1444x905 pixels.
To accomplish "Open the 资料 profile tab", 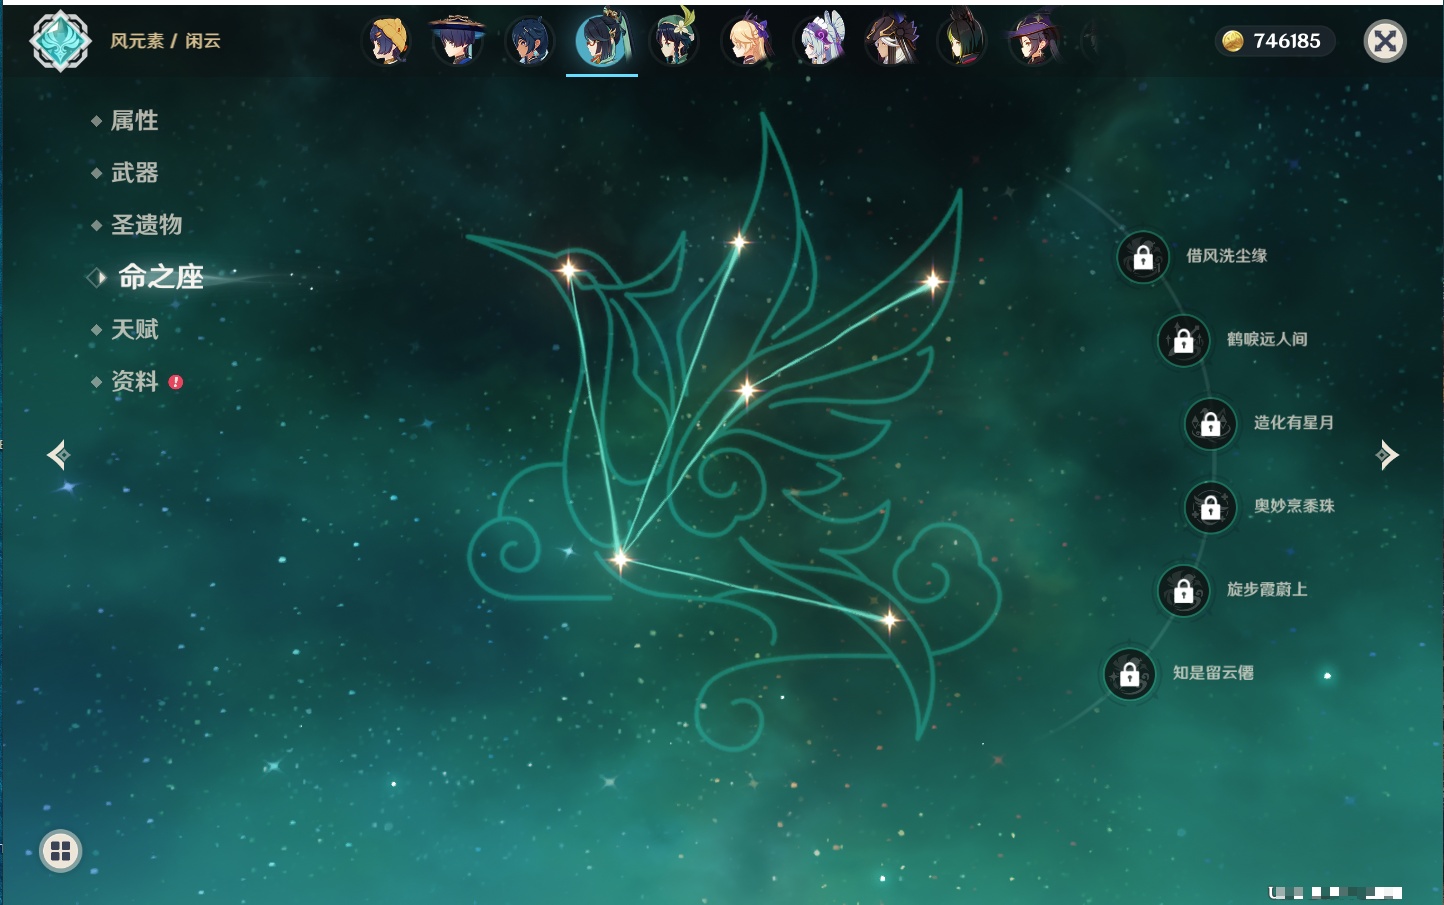I will click(134, 381).
